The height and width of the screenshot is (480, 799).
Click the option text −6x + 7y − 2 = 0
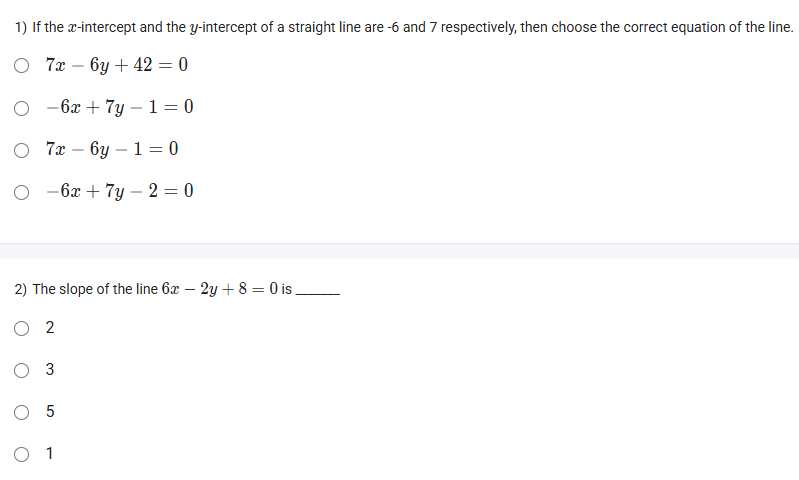[119, 191]
